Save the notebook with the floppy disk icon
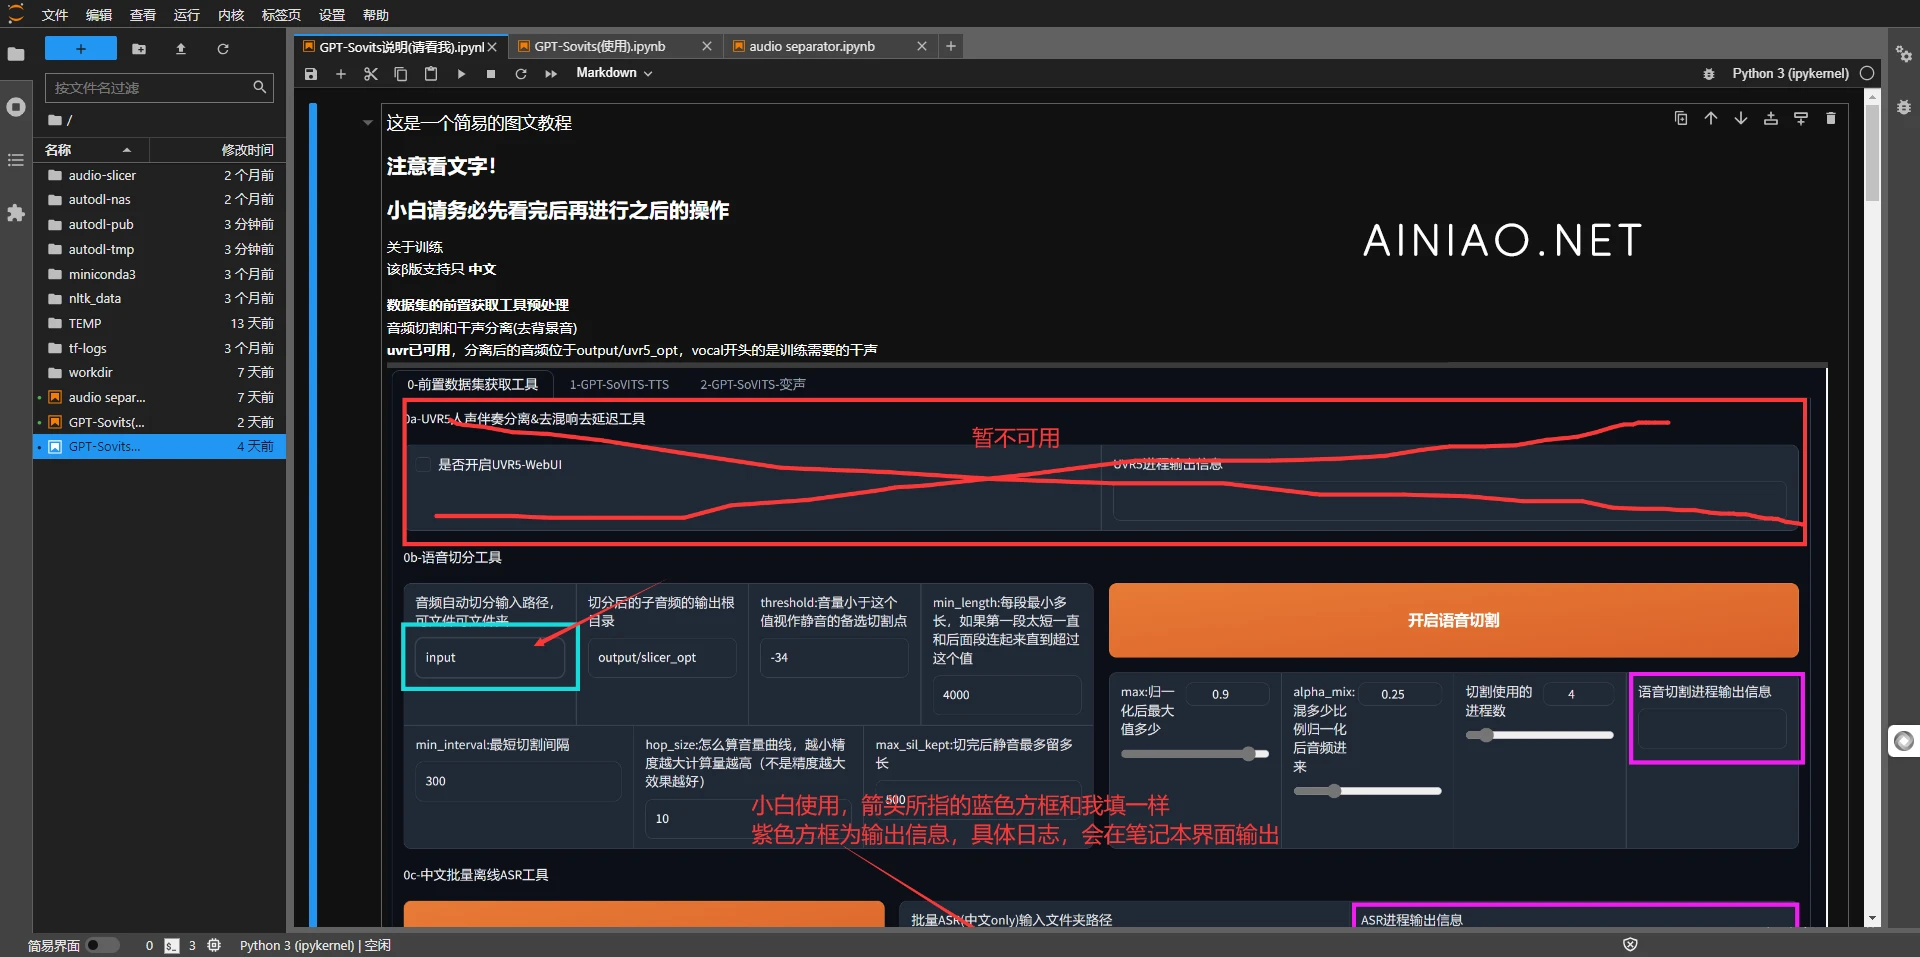1920x957 pixels. [311, 74]
